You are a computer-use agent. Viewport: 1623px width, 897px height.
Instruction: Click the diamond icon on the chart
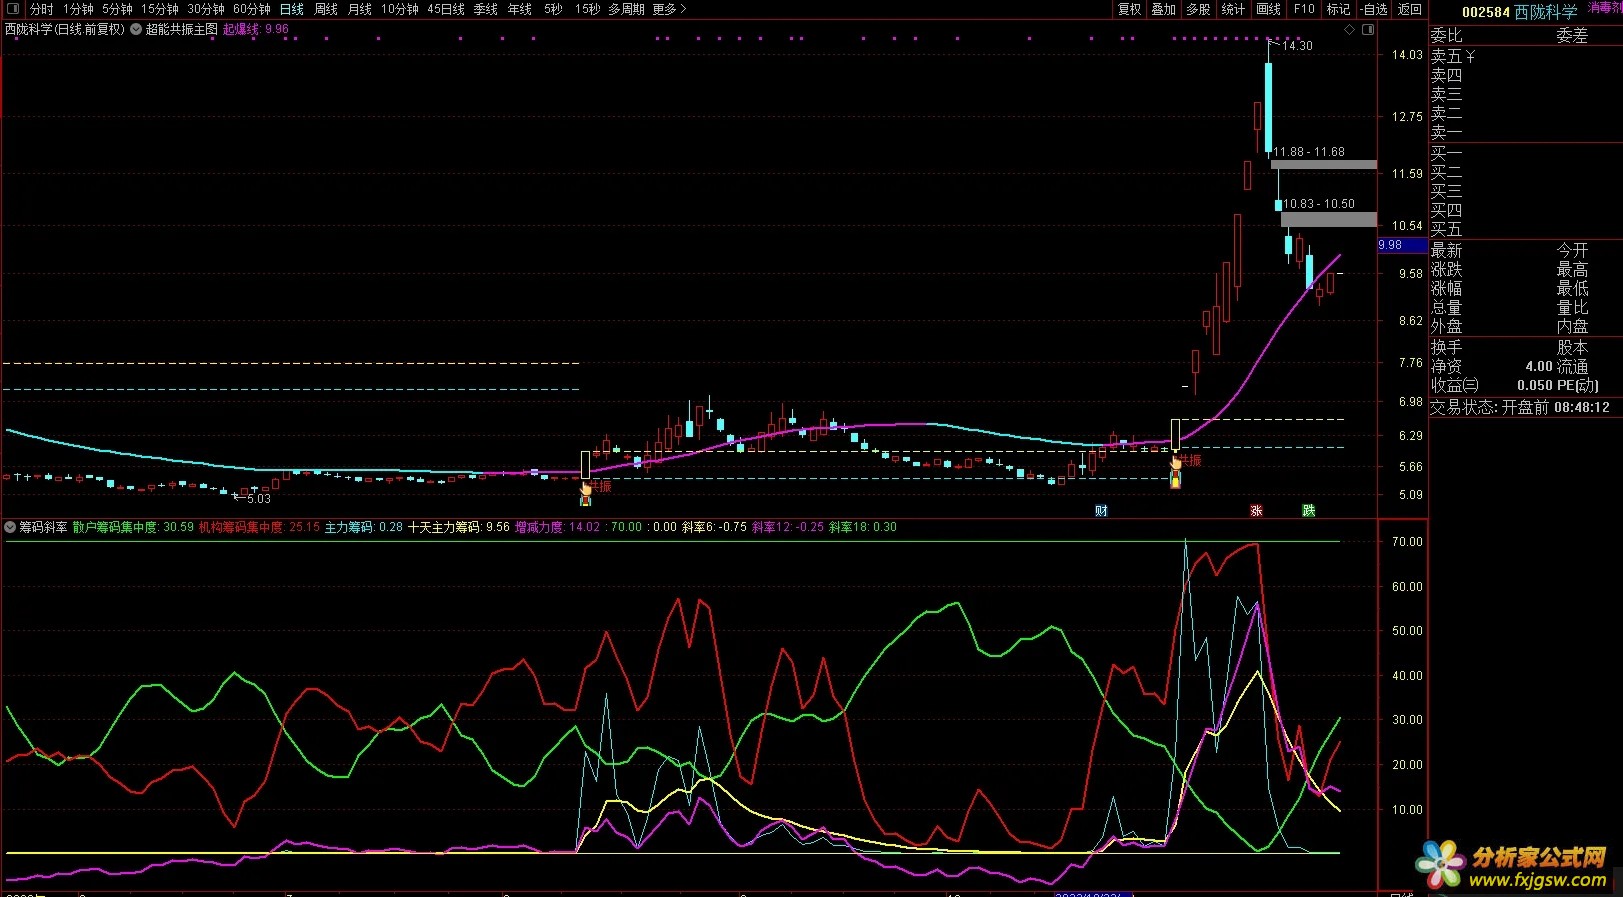coord(1349,30)
